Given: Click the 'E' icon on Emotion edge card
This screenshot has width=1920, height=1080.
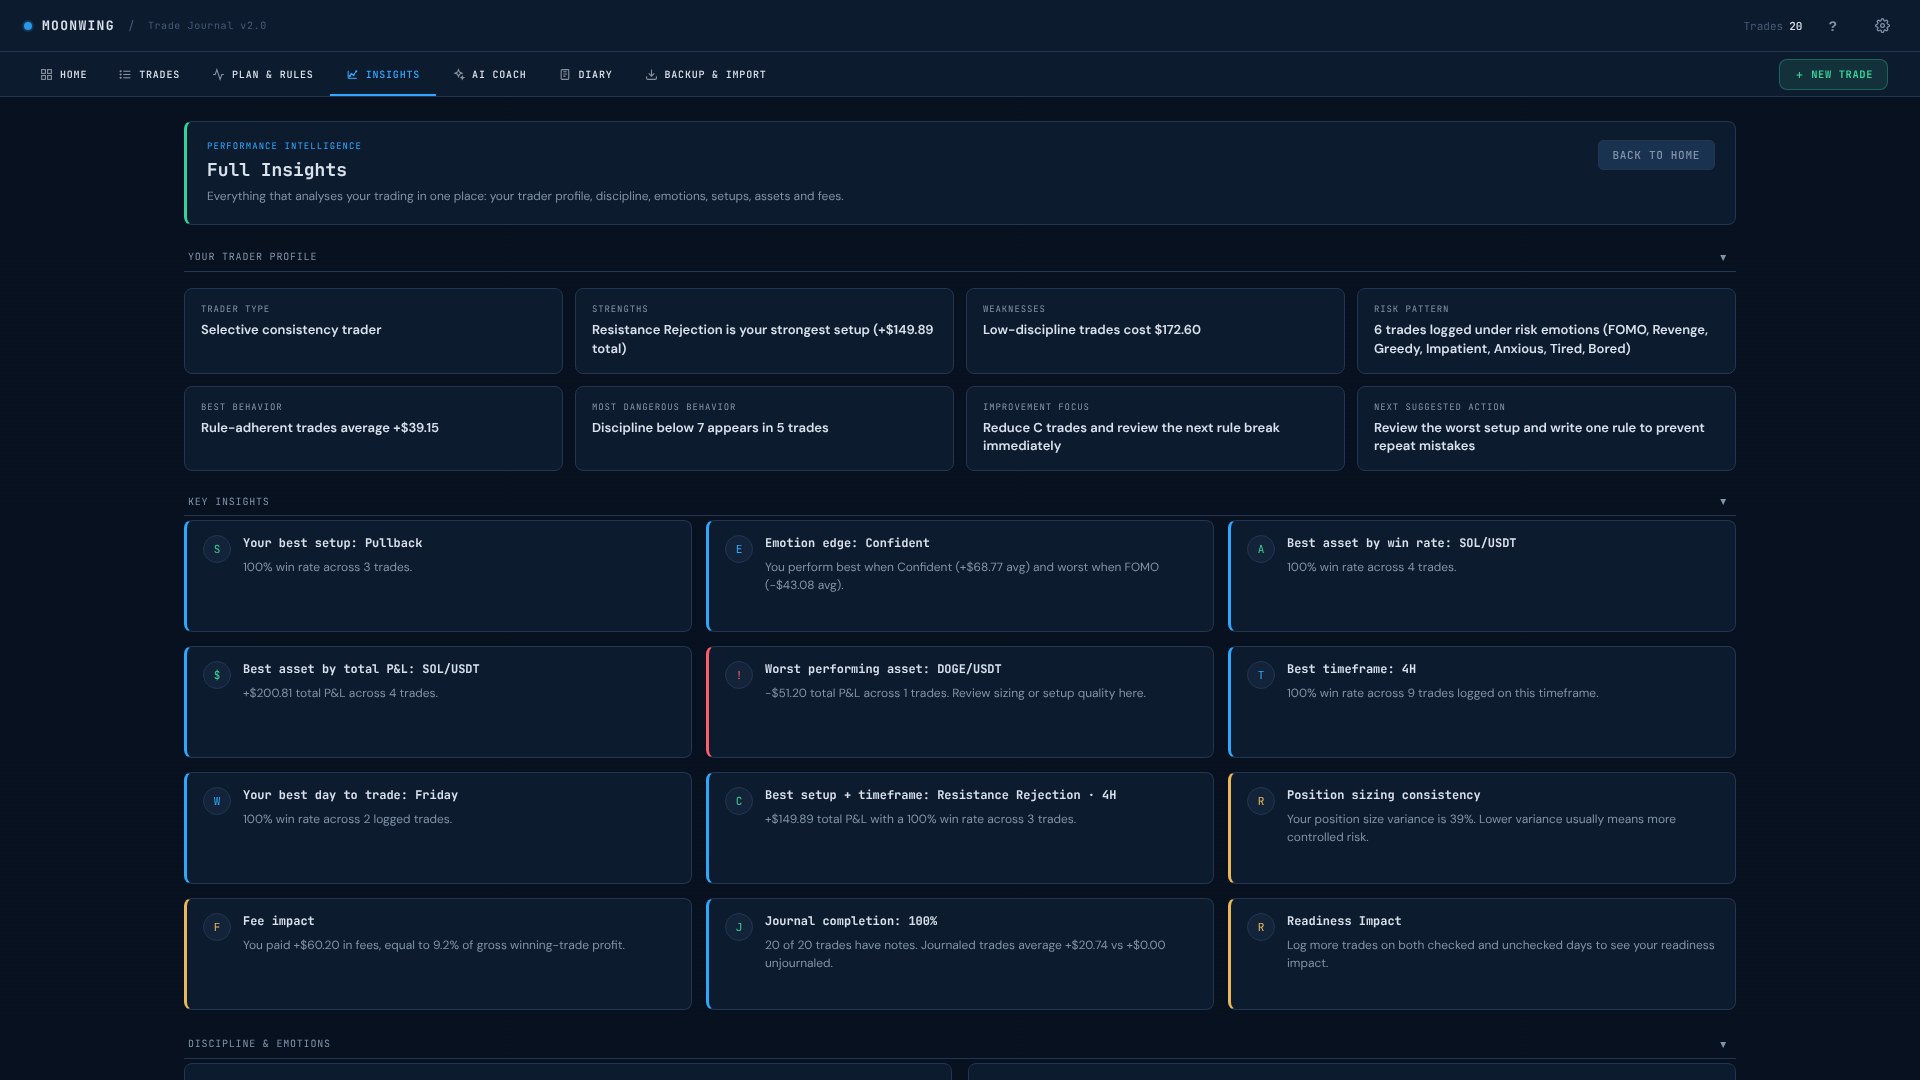Looking at the screenshot, I should (739, 549).
